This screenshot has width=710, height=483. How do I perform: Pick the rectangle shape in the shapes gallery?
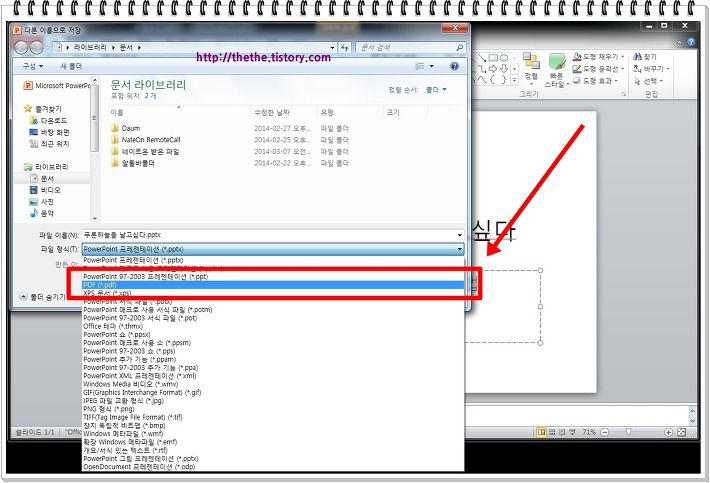pos(493,58)
